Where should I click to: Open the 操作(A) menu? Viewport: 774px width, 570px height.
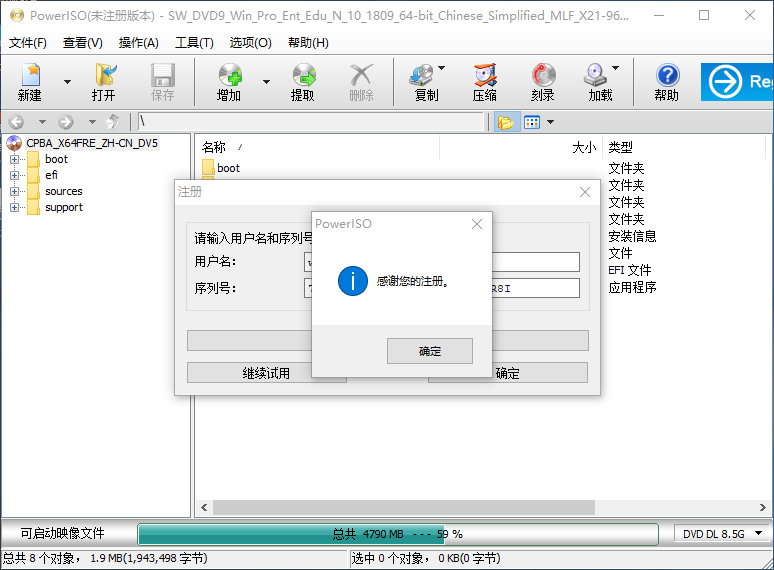pos(139,43)
